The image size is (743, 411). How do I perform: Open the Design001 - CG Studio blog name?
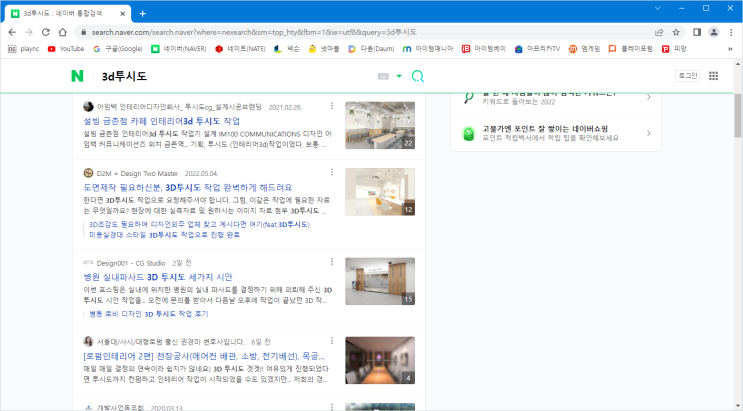click(x=131, y=263)
